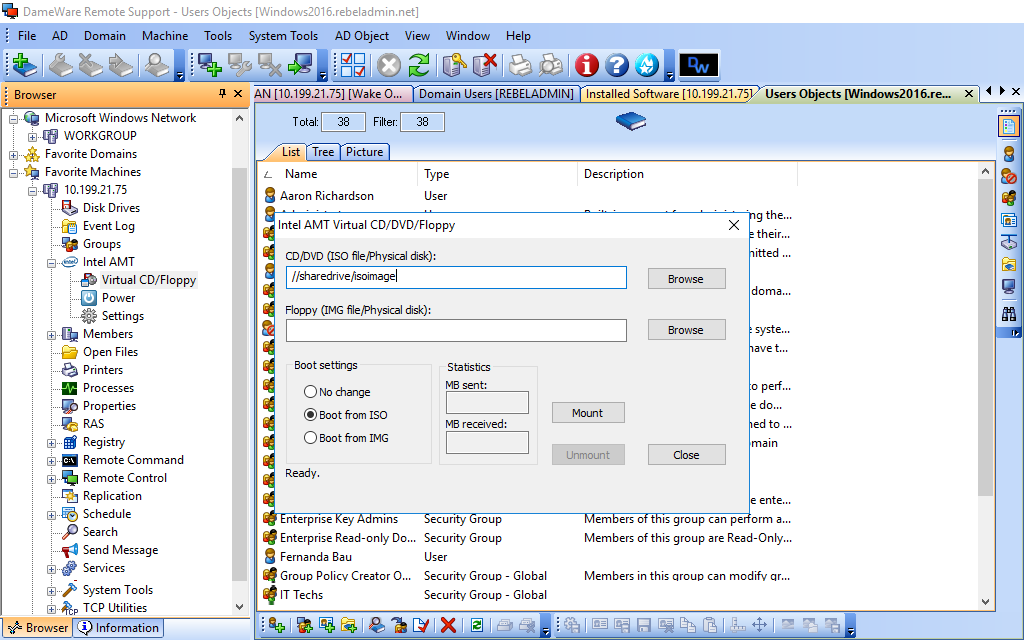This screenshot has height=640, width=1024.
Task: Open the printer icon on the toolbar
Action: (519, 65)
